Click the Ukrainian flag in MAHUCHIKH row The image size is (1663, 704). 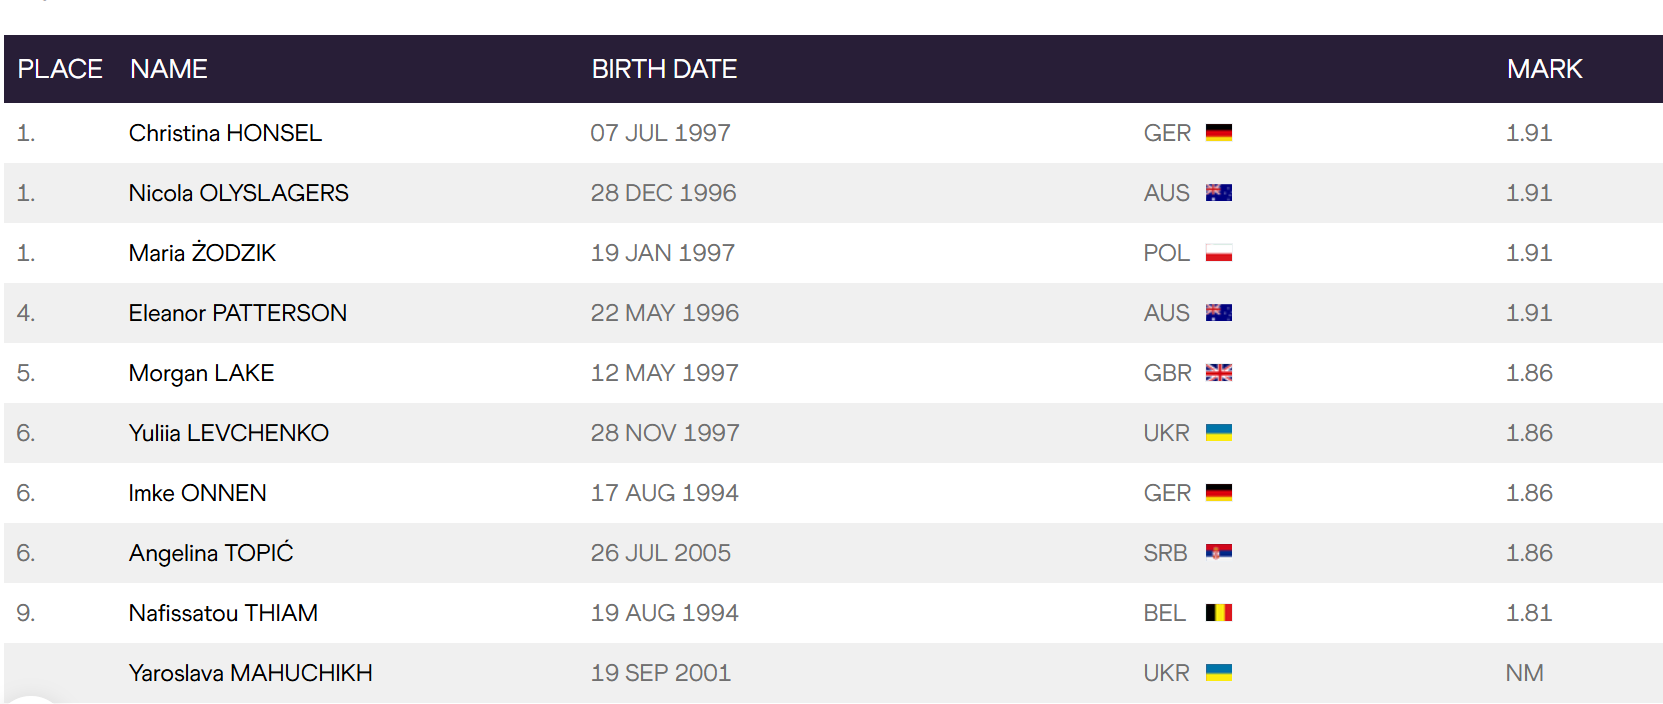click(1218, 673)
